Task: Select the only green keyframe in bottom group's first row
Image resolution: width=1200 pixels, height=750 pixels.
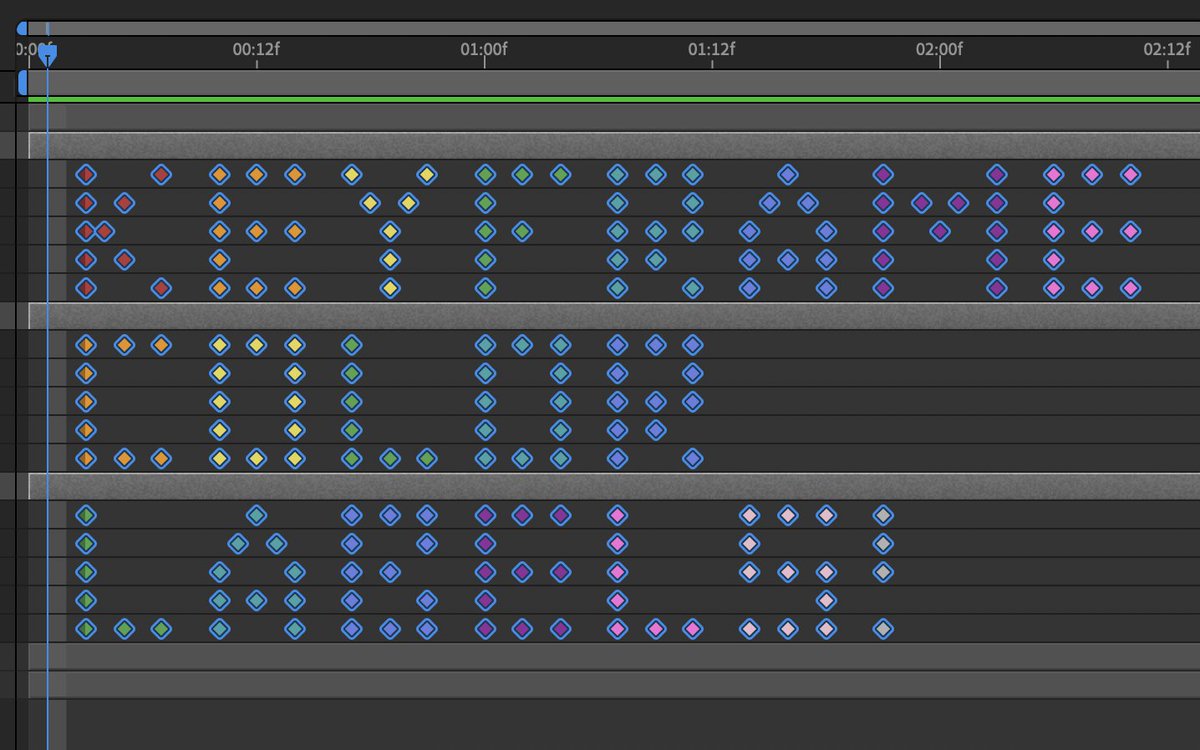Action: click(86, 516)
